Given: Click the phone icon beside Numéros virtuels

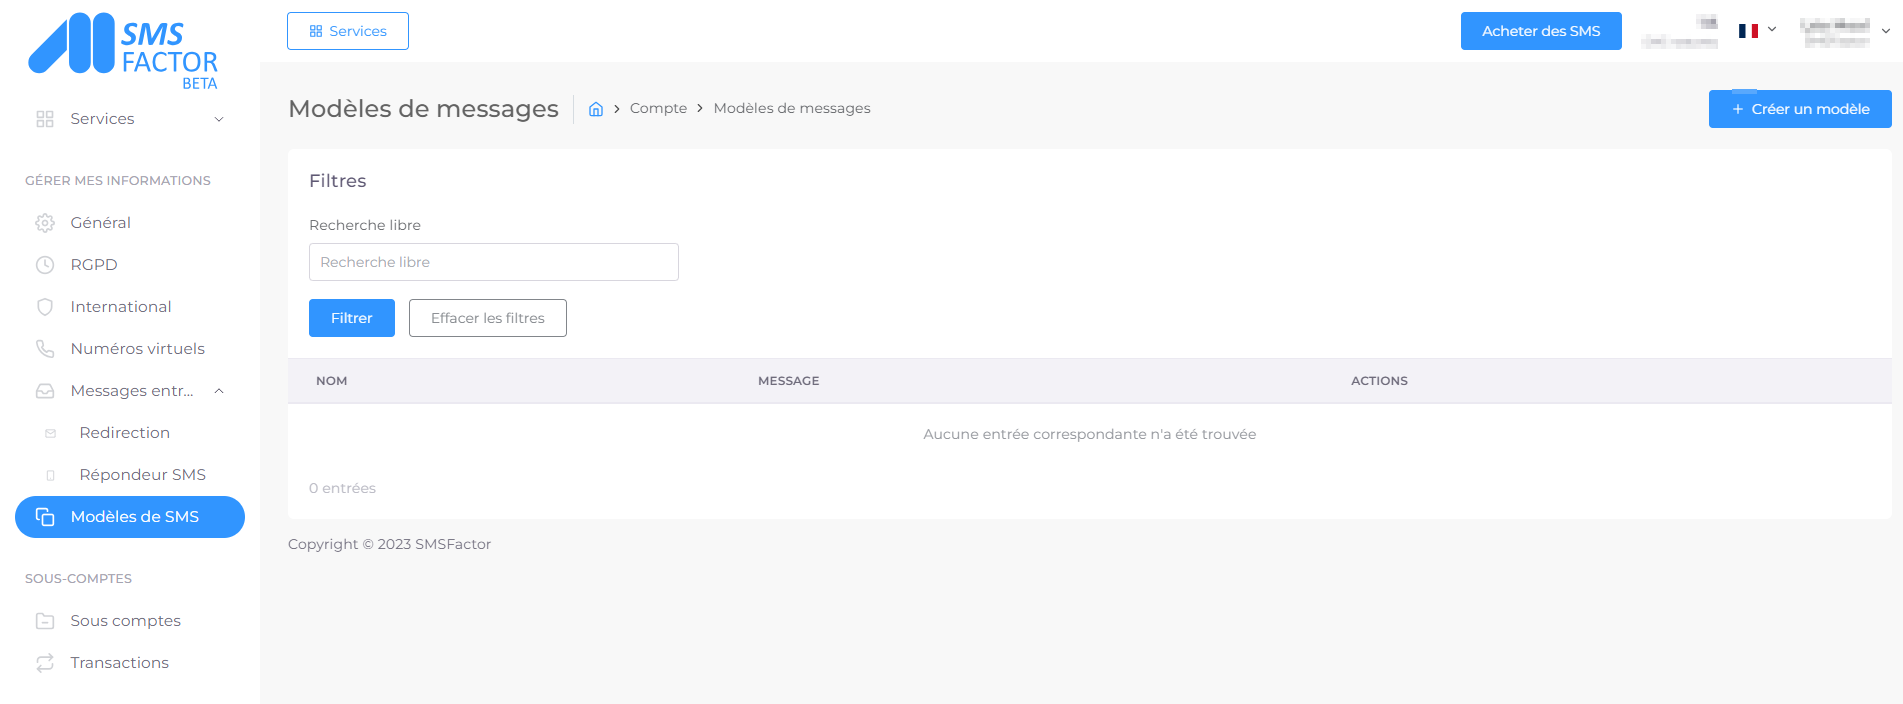Looking at the screenshot, I should pyautogui.click(x=45, y=349).
